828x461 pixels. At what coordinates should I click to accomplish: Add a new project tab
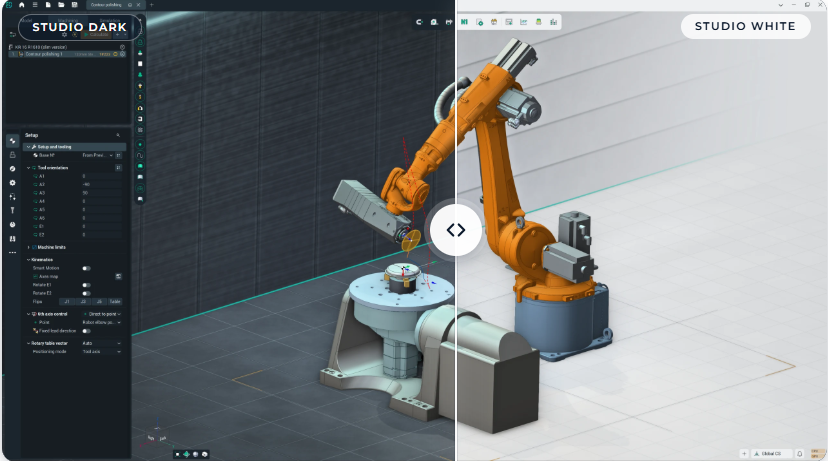click(152, 5)
